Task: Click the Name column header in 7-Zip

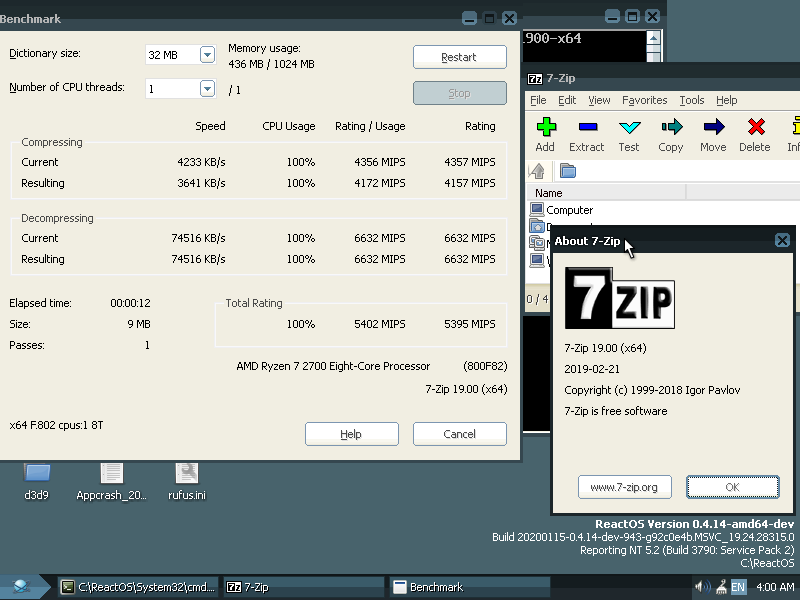Action: coord(606,193)
